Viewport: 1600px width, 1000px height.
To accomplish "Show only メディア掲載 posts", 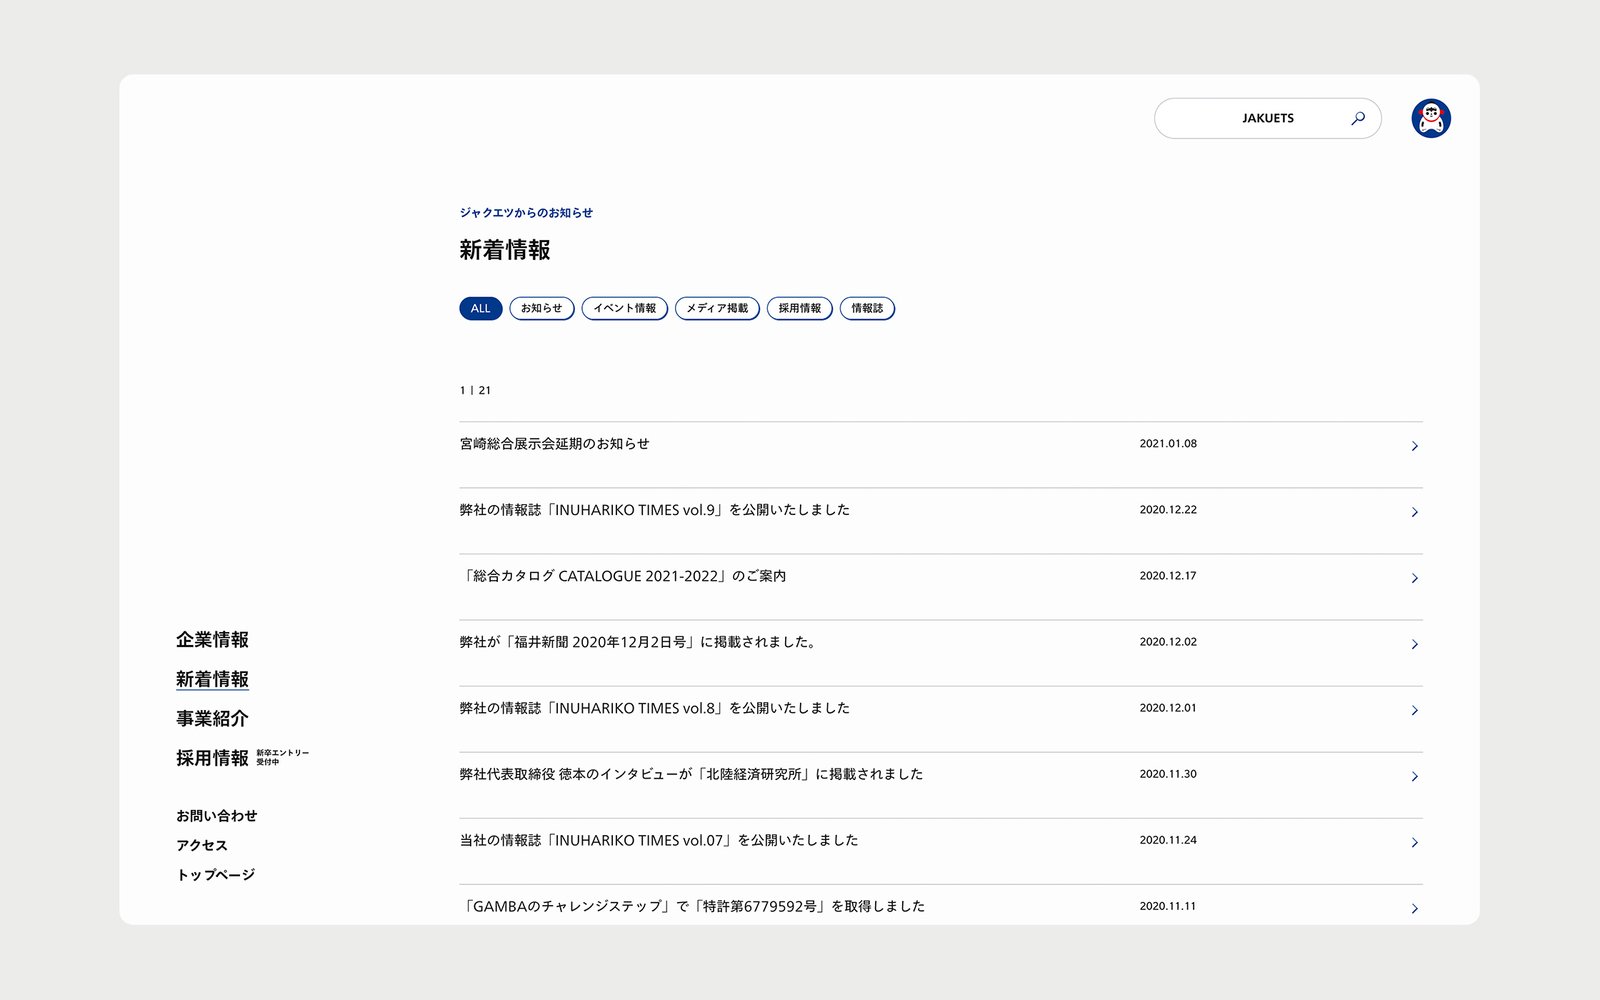I will point(717,308).
